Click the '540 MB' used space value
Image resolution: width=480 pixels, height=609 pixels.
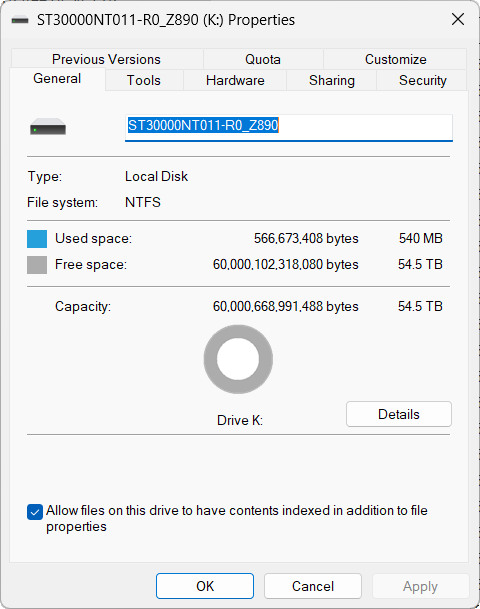(x=421, y=238)
